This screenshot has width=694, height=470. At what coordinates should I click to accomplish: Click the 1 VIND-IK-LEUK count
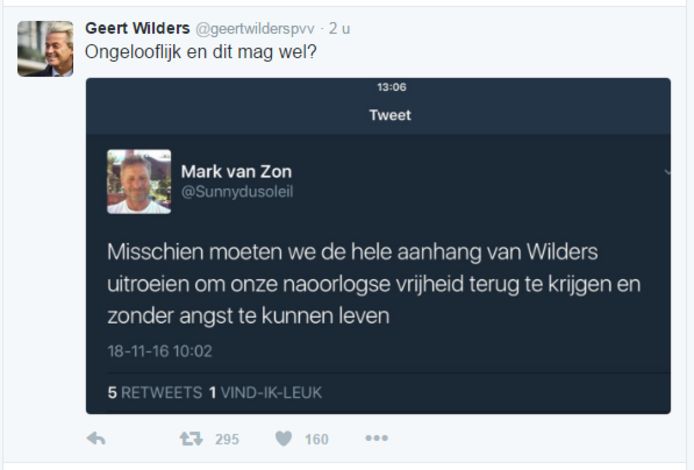(x=266, y=393)
